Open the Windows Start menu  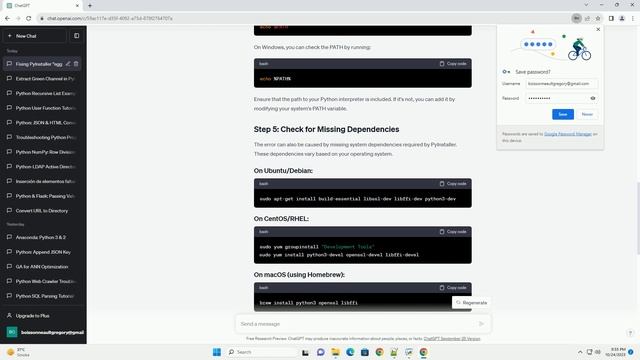(217, 352)
